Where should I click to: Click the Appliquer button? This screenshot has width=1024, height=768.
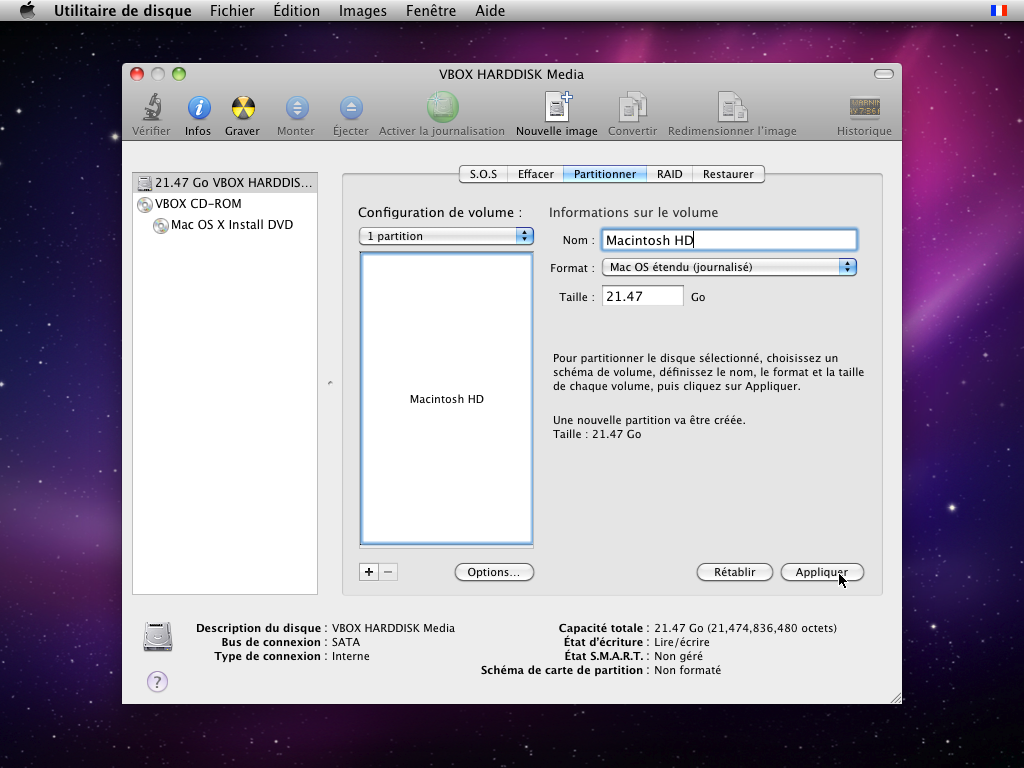821,572
